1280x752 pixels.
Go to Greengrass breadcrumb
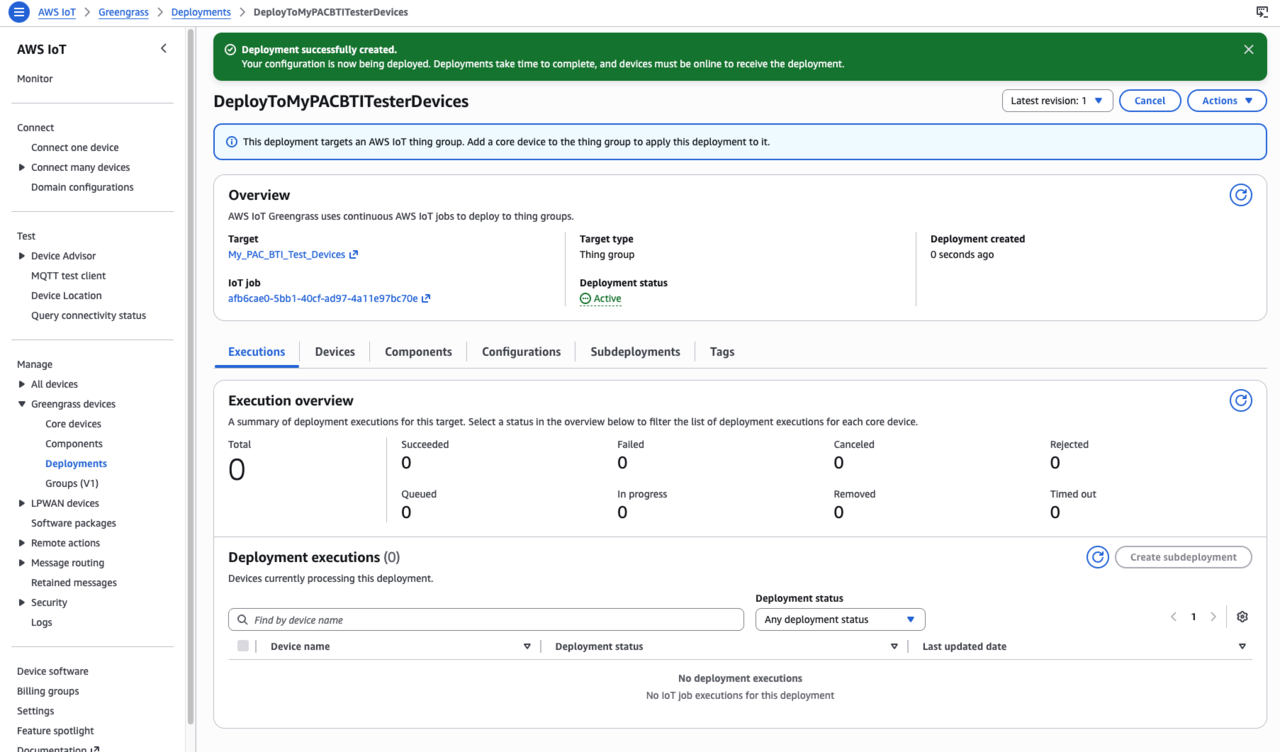coord(124,12)
